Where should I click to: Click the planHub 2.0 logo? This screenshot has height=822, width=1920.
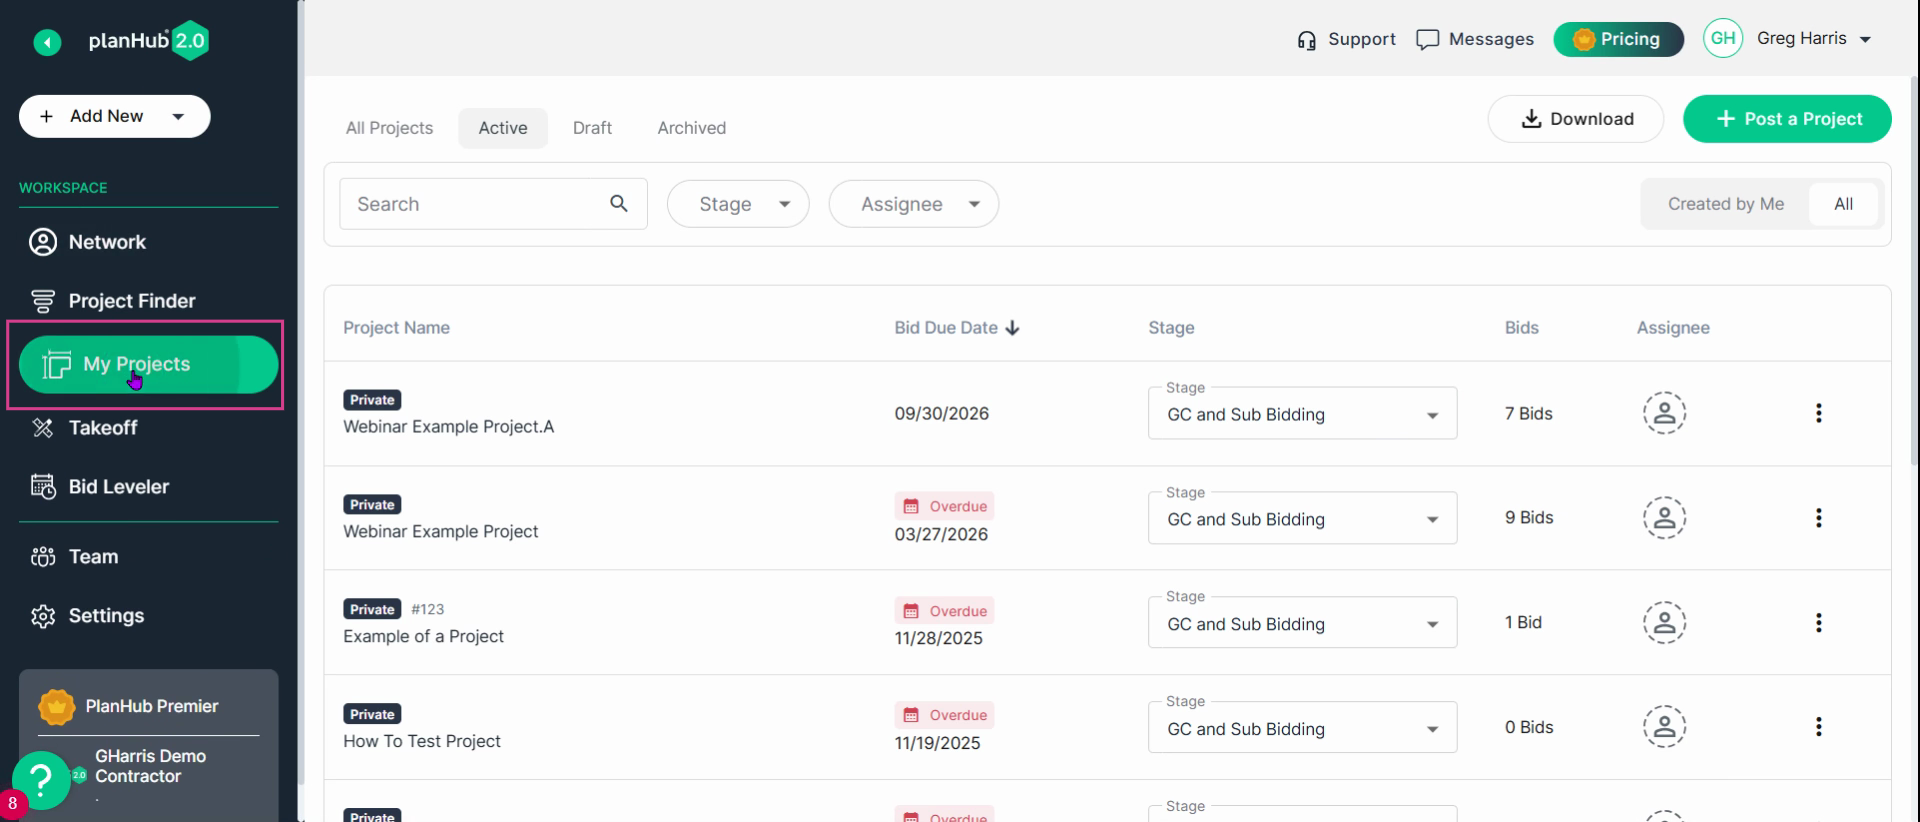coord(148,41)
